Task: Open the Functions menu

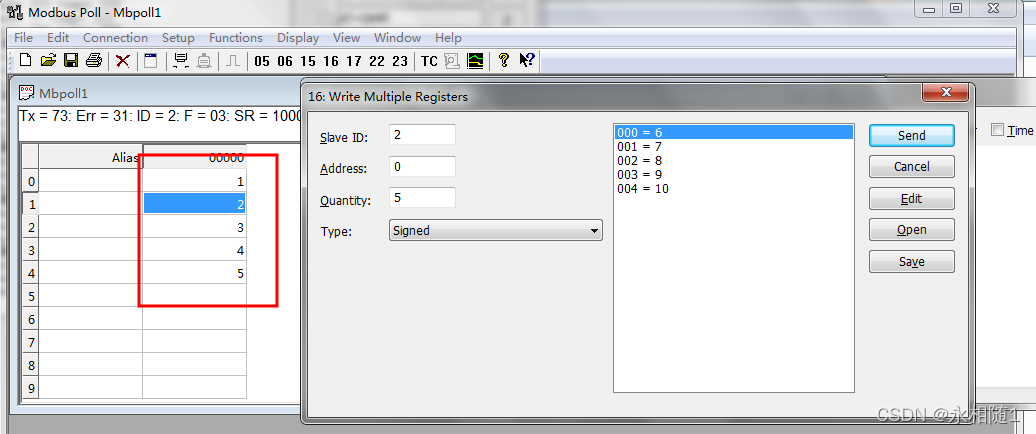Action: [236, 38]
